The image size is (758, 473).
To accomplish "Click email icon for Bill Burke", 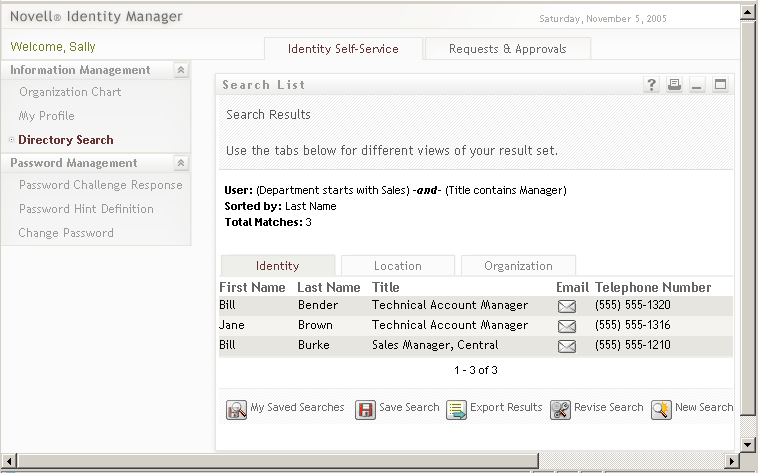I will (567, 346).
